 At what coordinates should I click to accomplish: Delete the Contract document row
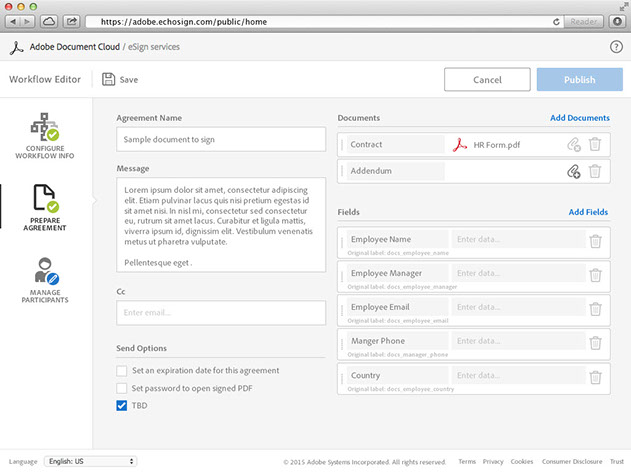tap(595, 145)
